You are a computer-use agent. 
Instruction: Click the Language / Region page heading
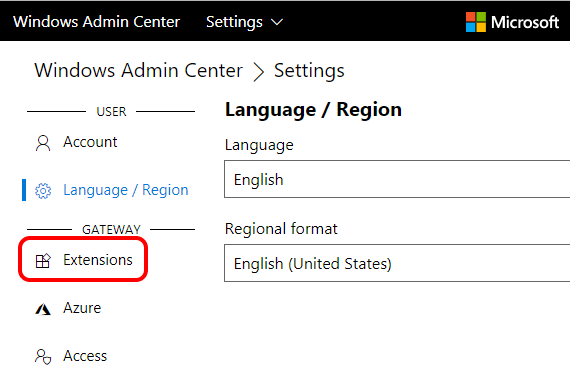pos(313,110)
